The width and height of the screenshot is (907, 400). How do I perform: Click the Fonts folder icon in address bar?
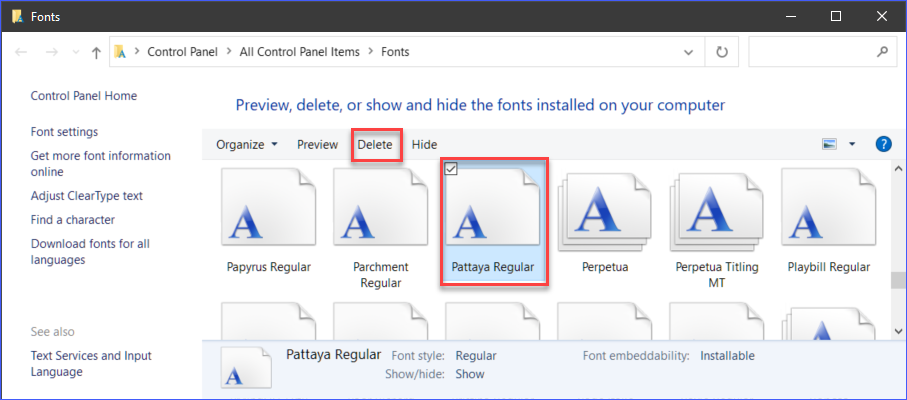(x=120, y=51)
